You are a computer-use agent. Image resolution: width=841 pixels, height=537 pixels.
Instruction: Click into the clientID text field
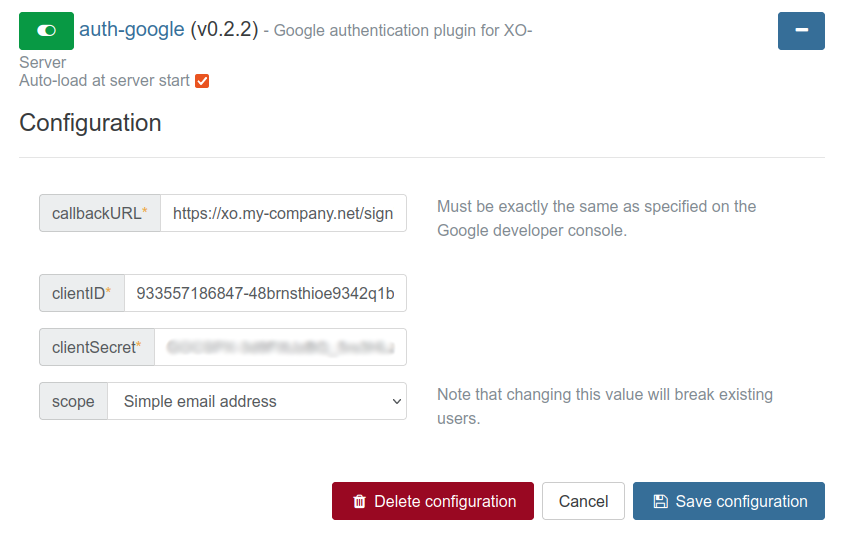click(x=265, y=293)
